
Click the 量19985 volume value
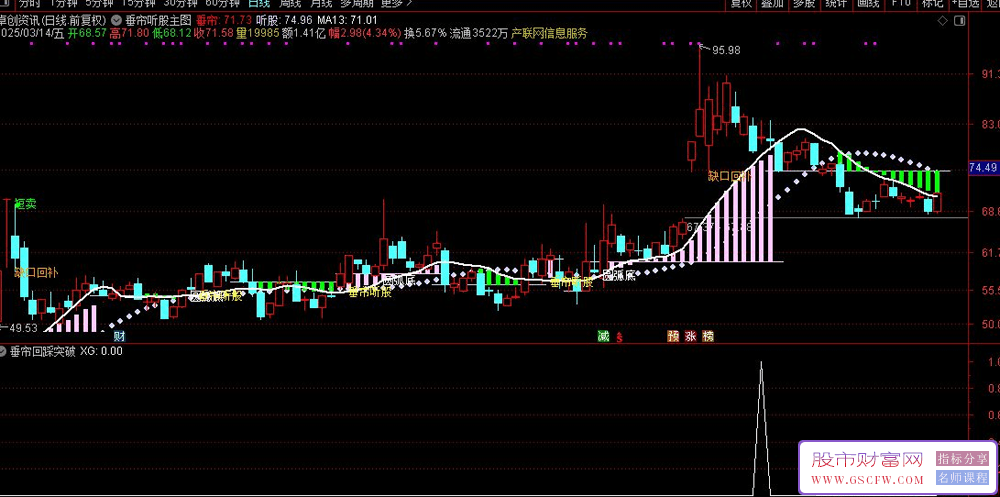coord(258,33)
